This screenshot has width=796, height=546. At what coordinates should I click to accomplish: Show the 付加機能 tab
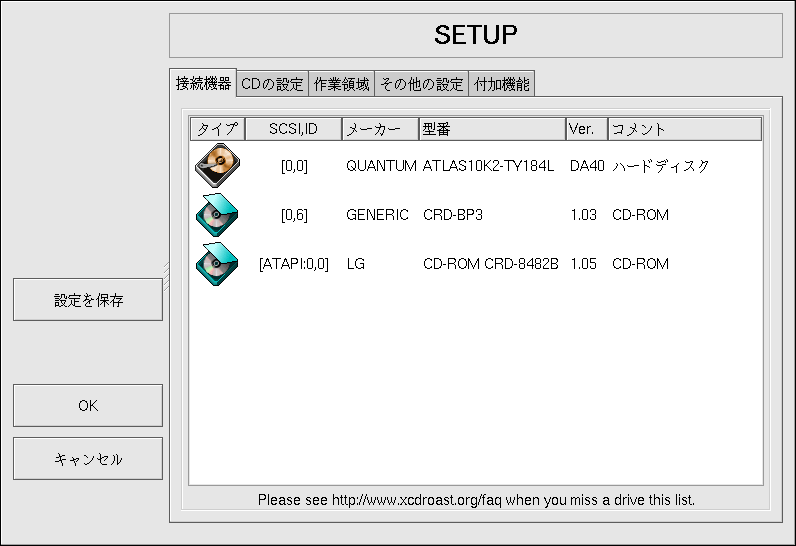coord(502,85)
